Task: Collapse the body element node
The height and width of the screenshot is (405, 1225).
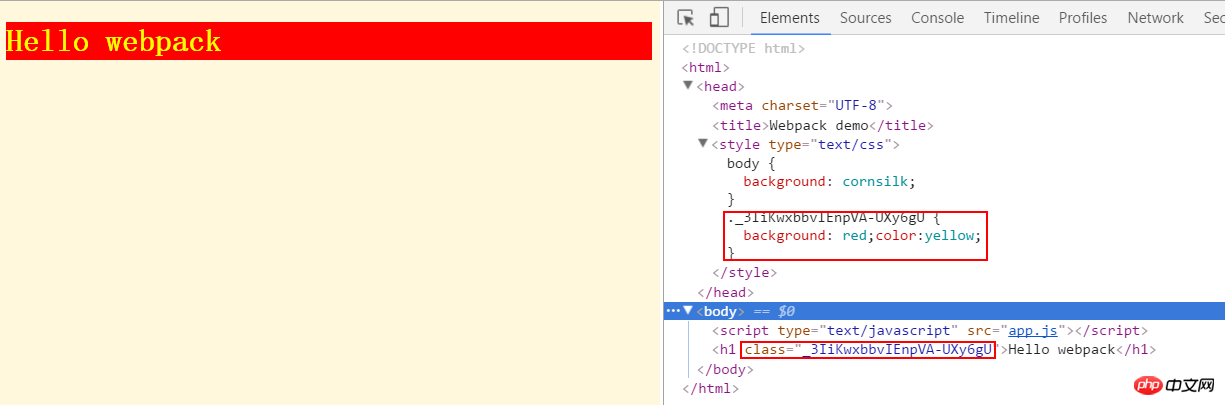Action: (688, 311)
